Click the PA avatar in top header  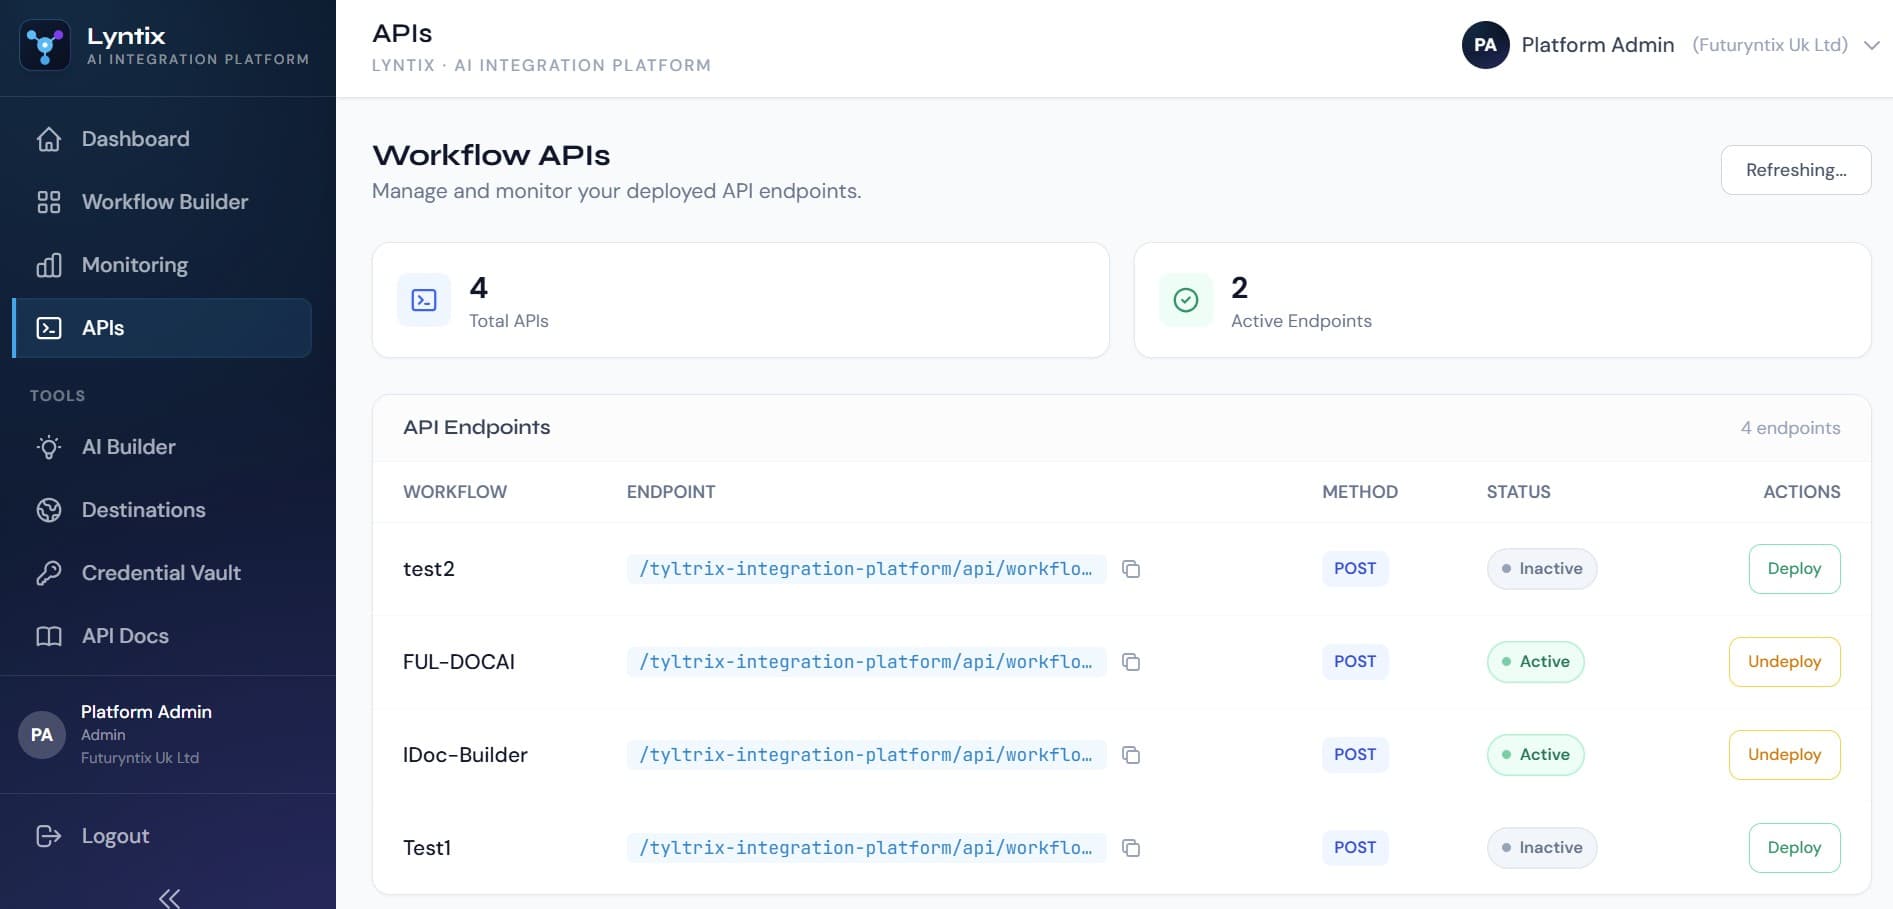[x=1485, y=45]
